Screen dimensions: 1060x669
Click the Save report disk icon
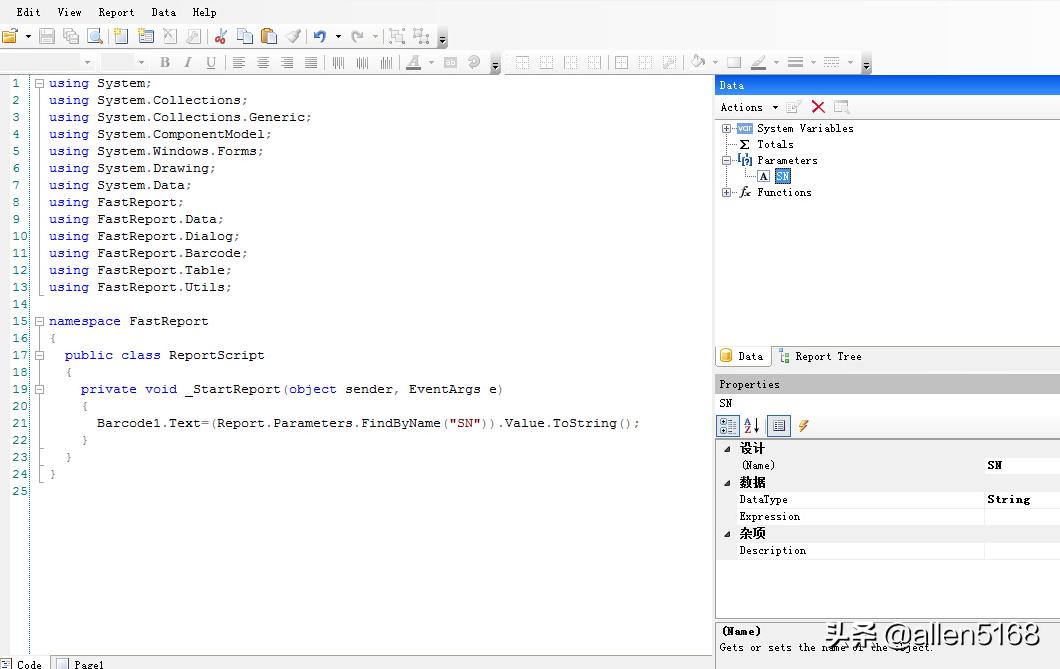(x=47, y=36)
